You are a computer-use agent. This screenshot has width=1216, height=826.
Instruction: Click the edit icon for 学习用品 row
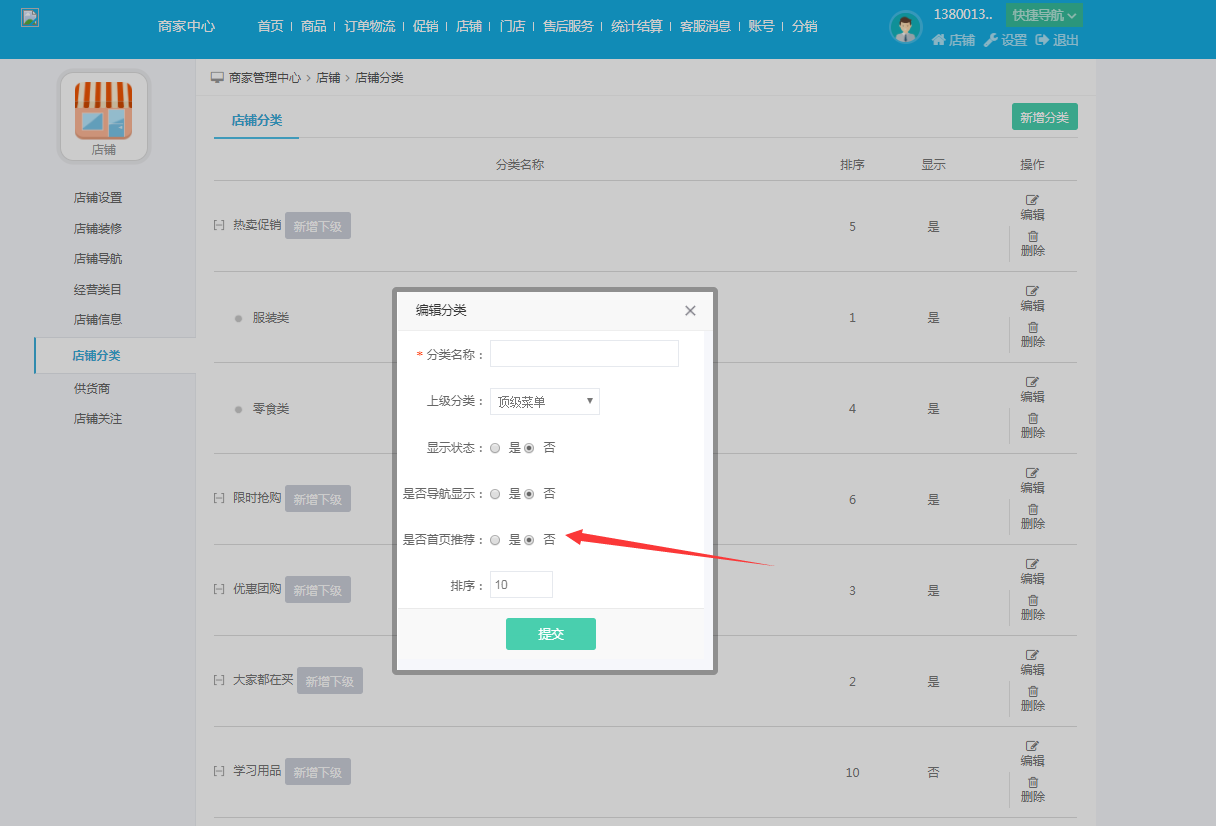1032,746
